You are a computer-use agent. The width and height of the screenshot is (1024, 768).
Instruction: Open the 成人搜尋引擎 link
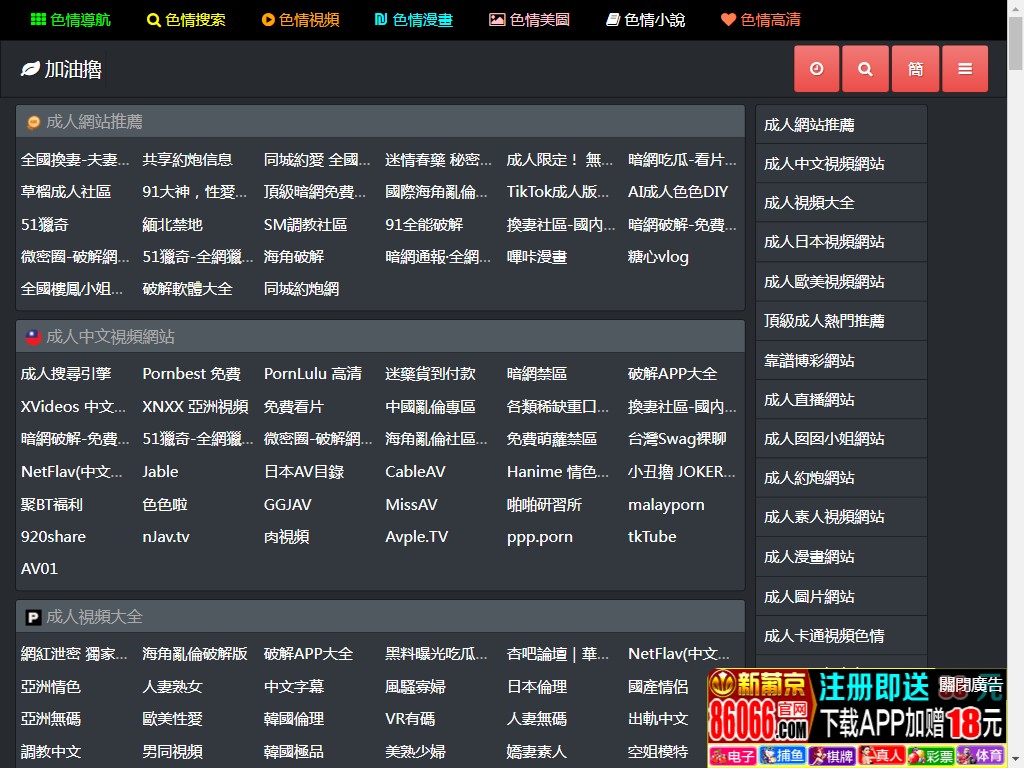pyautogui.click(x=66, y=374)
